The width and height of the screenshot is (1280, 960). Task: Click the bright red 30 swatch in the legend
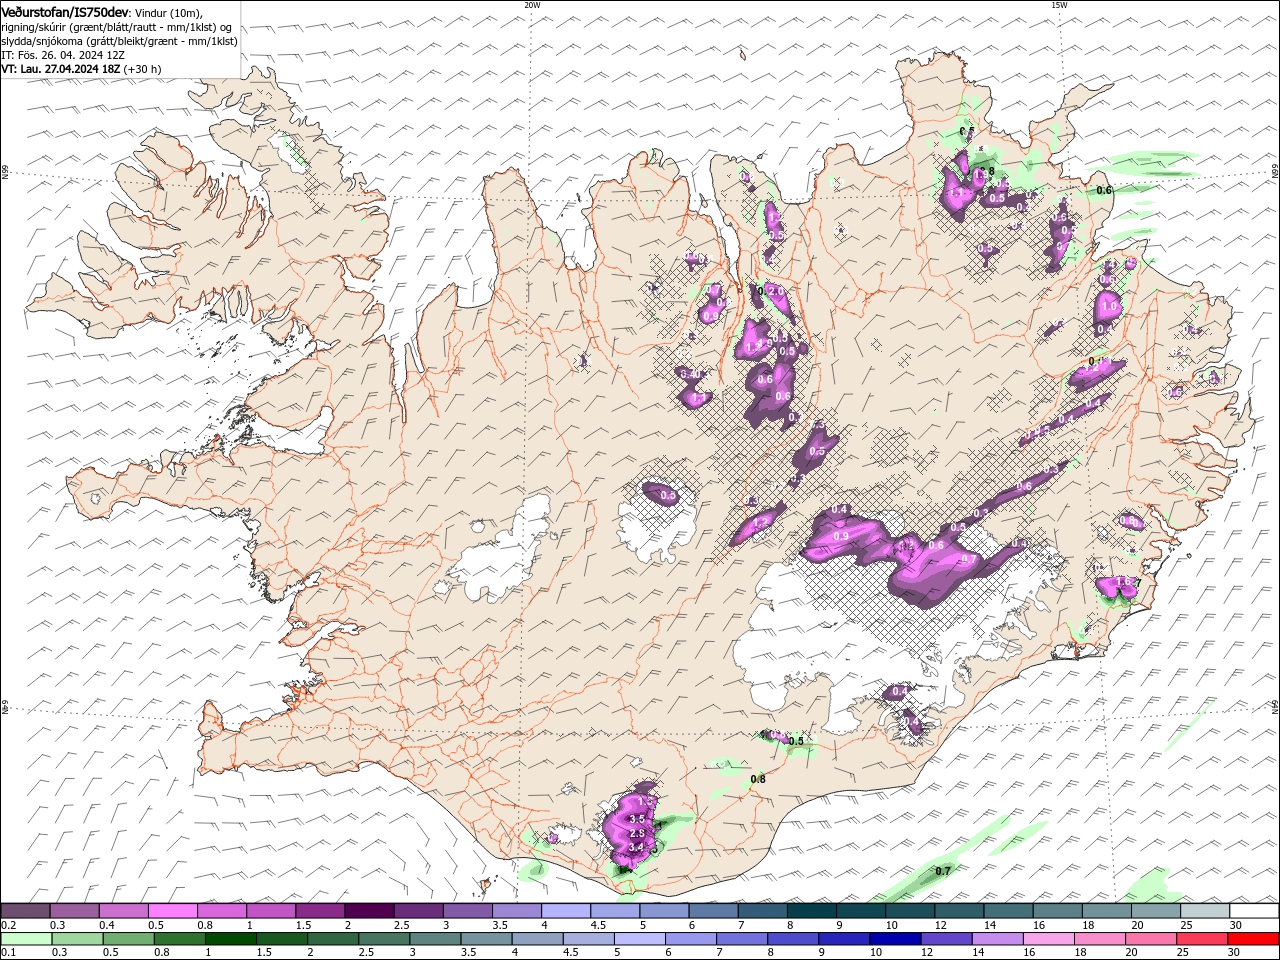[1253, 939]
